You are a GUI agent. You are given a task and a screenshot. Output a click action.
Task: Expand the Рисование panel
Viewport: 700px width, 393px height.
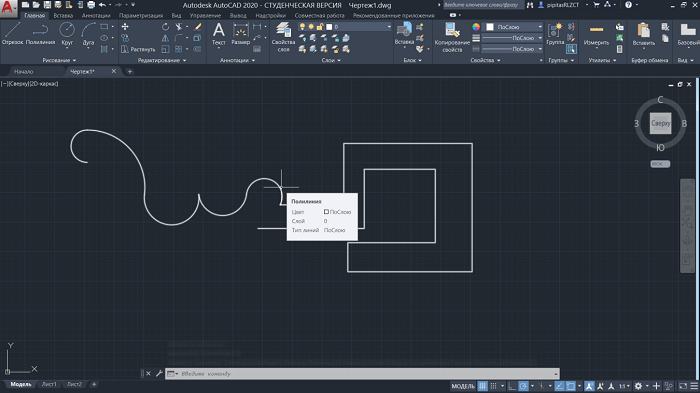tap(59, 60)
